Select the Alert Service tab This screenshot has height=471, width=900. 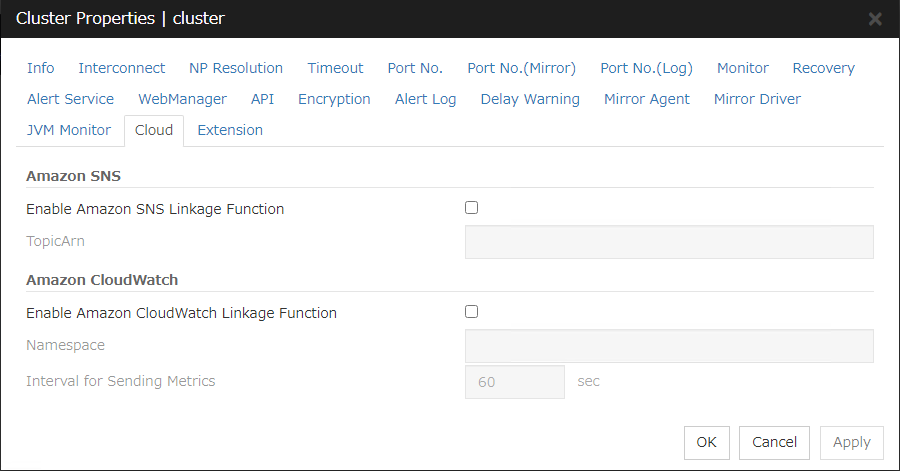(70, 99)
